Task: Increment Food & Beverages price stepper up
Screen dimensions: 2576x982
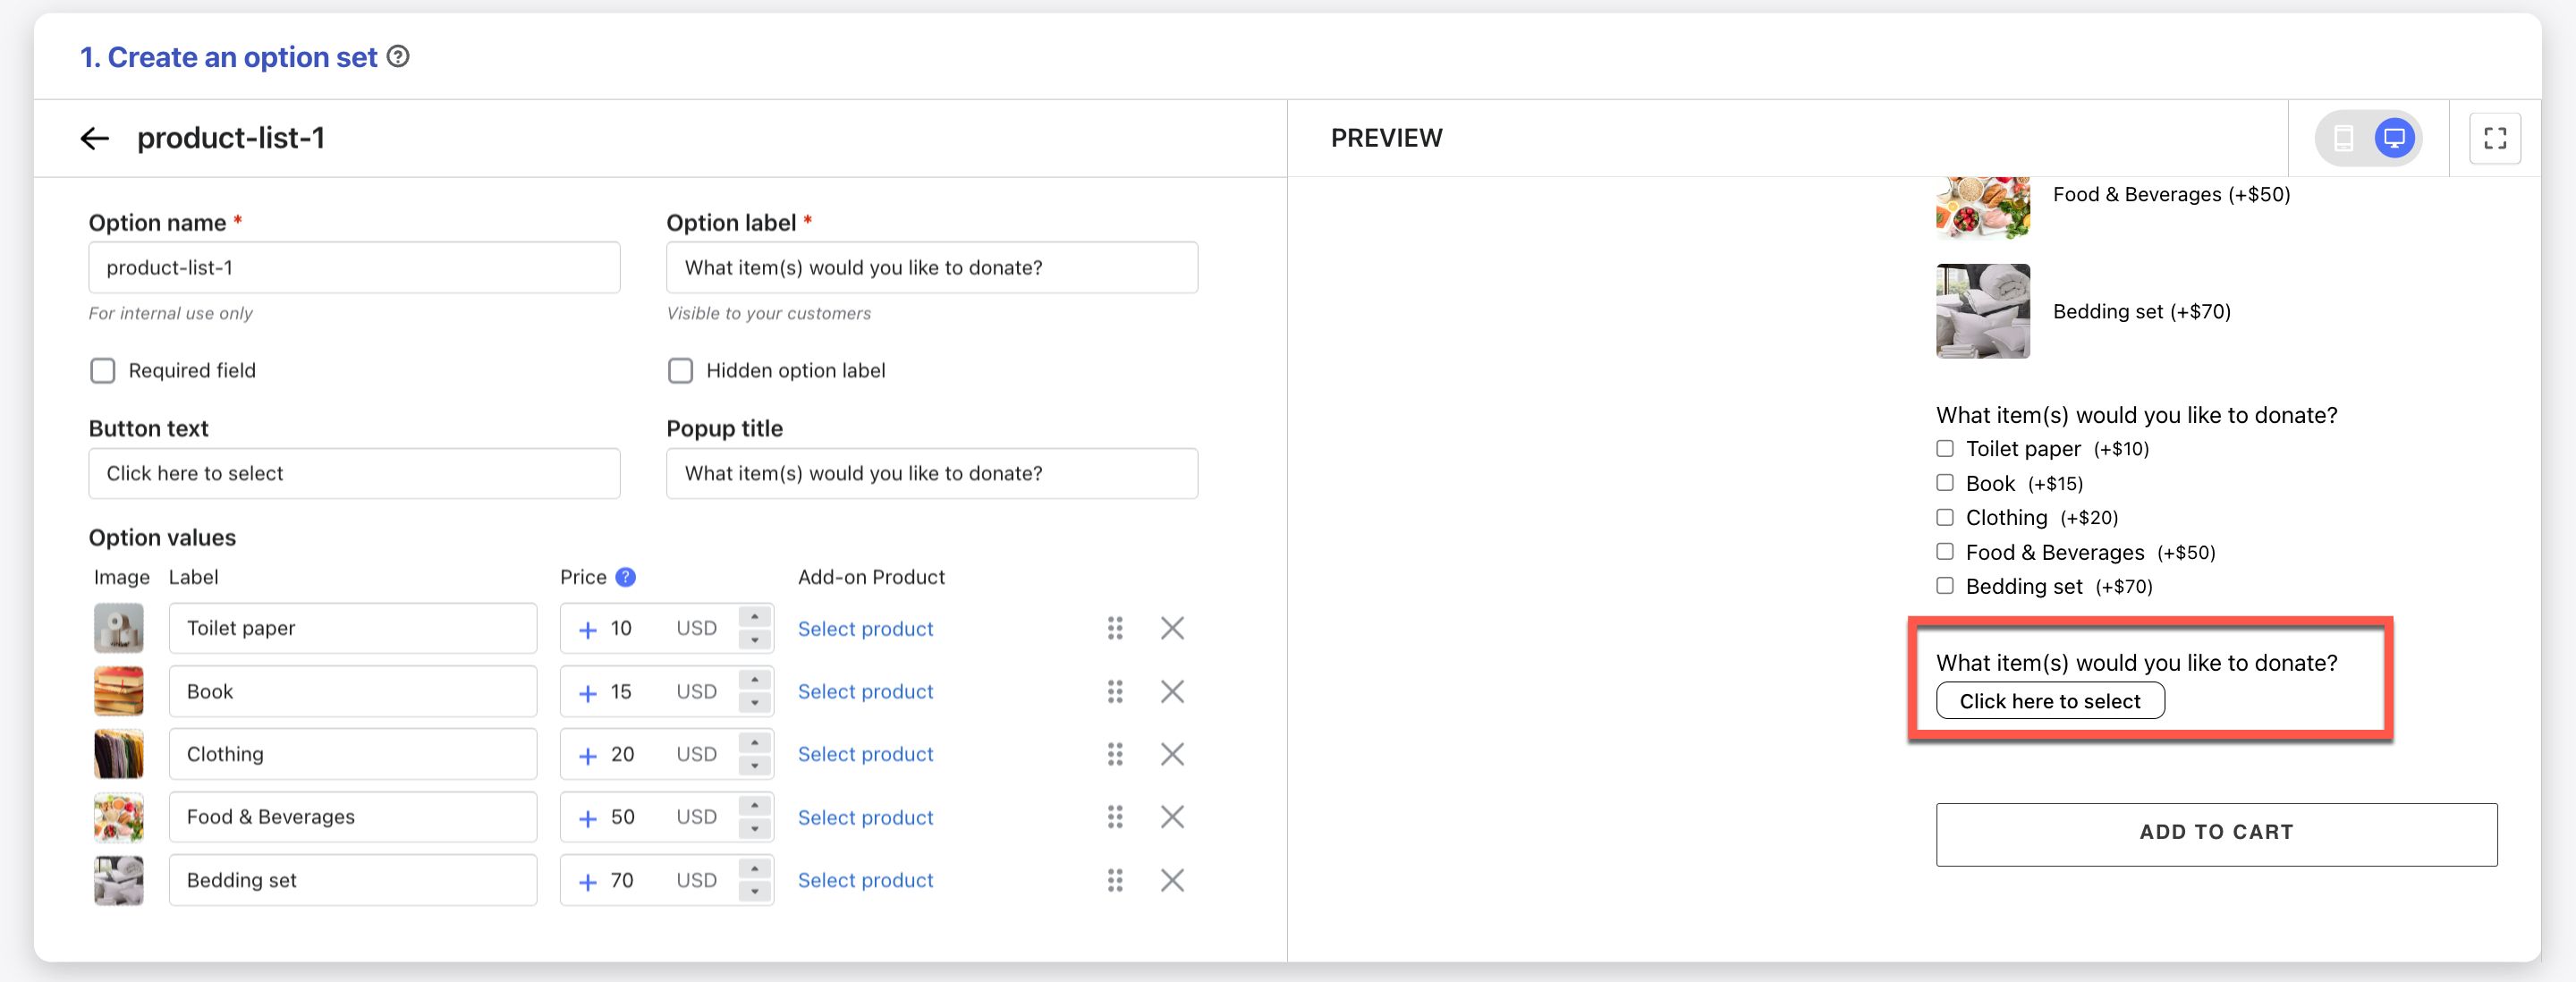Action: click(755, 806)
